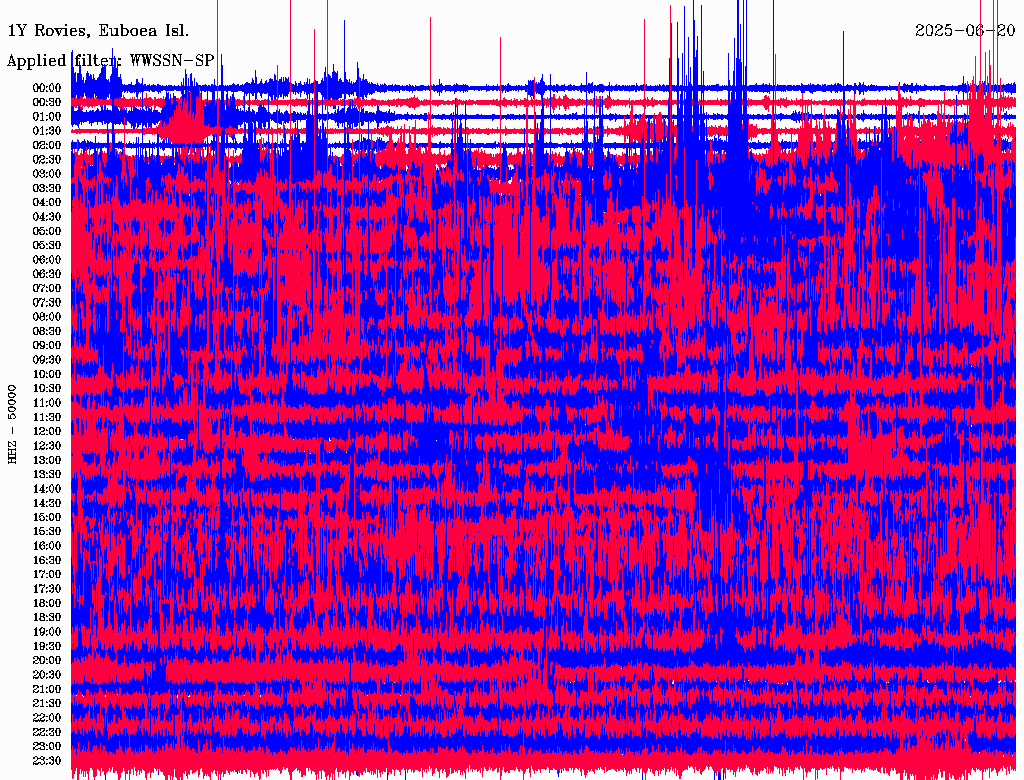Click the 09:00 time label
Viewport: 1024px width, 780px height.
(47, 346)
